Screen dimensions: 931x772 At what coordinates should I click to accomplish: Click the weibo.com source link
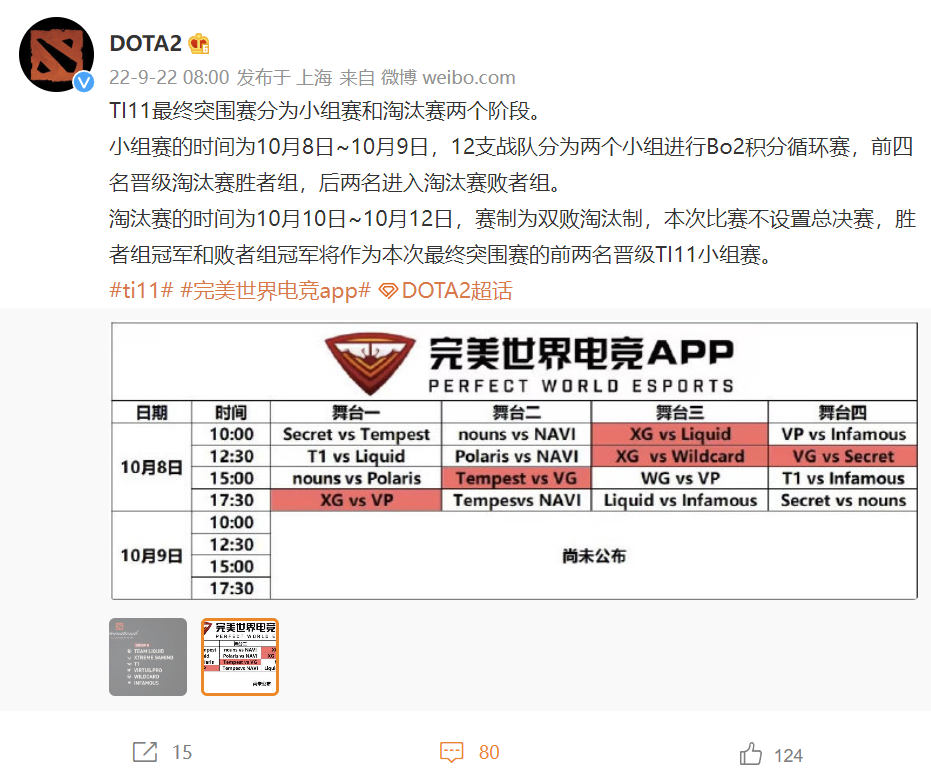(x=469, y=77)
